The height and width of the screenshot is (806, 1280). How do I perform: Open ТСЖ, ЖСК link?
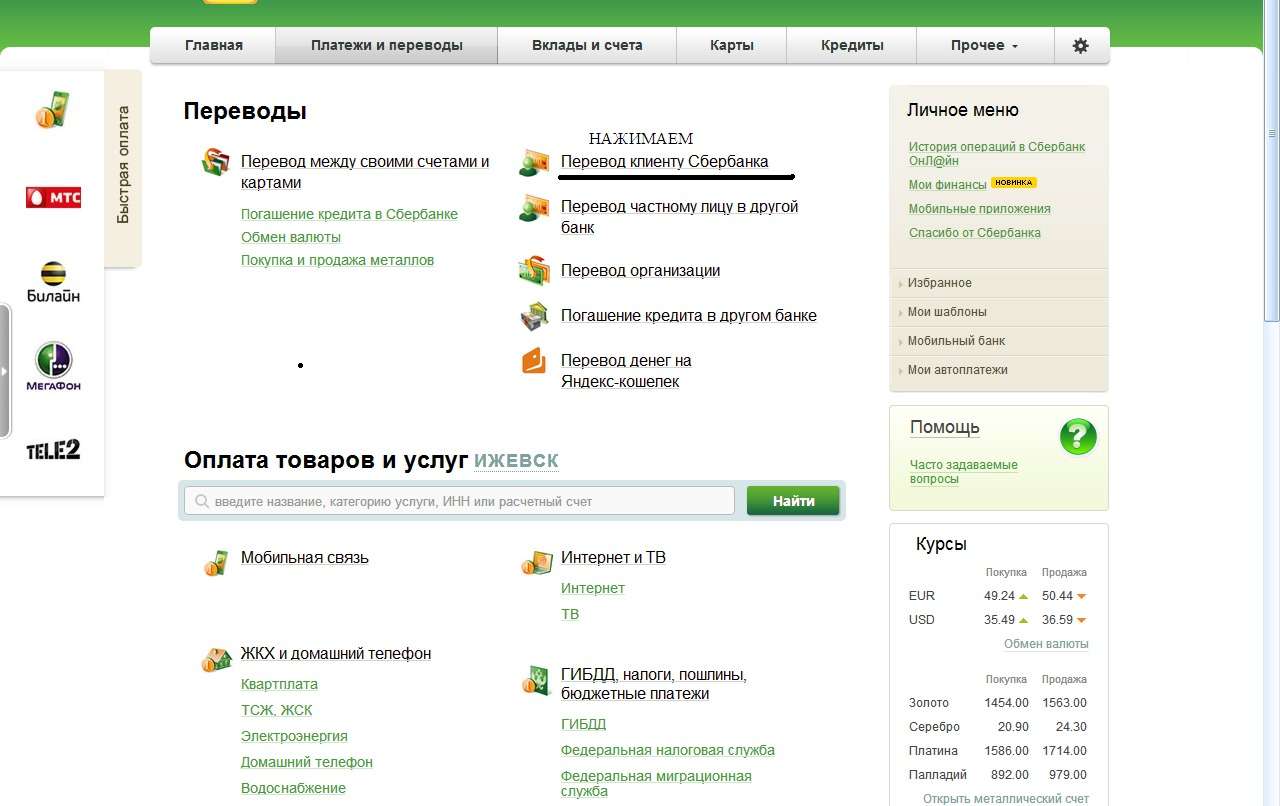tap(276, 710)
